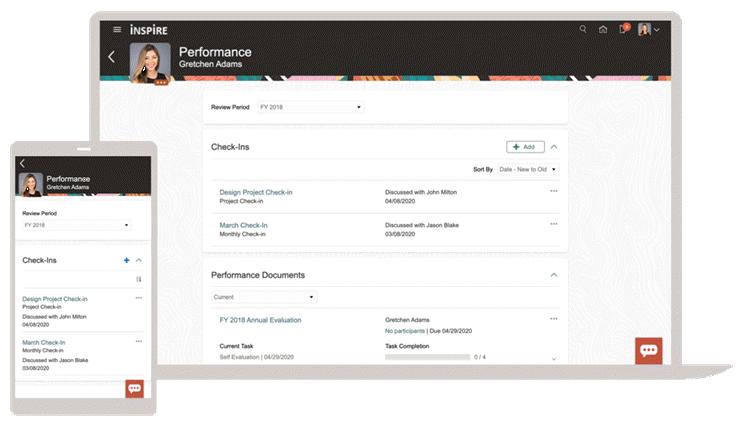Image resolution: width=743 pixels, height=427 pixels.
Task: Tap the sort icon in the phone Check-Ins section
Action: pyautogui.click(x=139, y=279)
